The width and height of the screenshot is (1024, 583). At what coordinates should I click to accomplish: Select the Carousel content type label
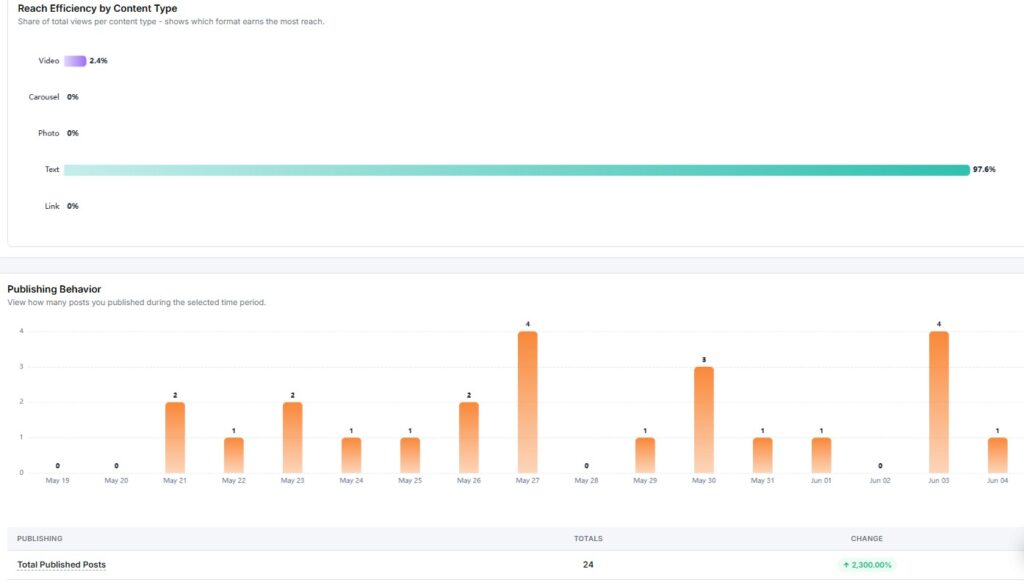(x=44, y=97)
